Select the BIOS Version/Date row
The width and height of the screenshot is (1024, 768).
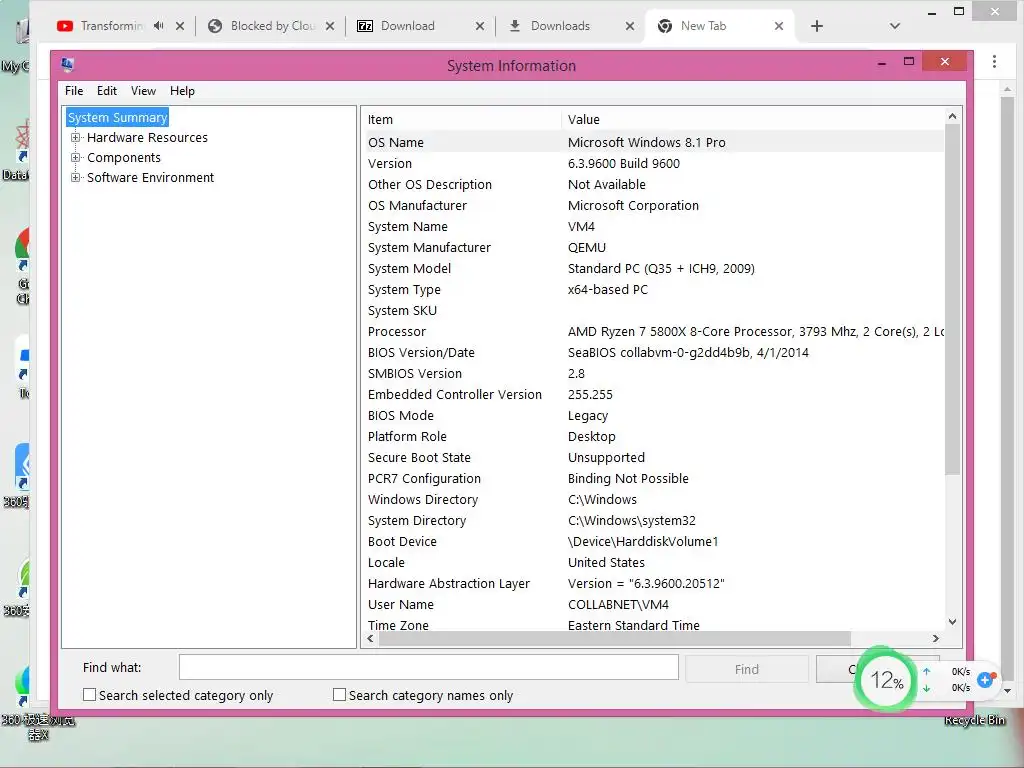pos(653,353)
